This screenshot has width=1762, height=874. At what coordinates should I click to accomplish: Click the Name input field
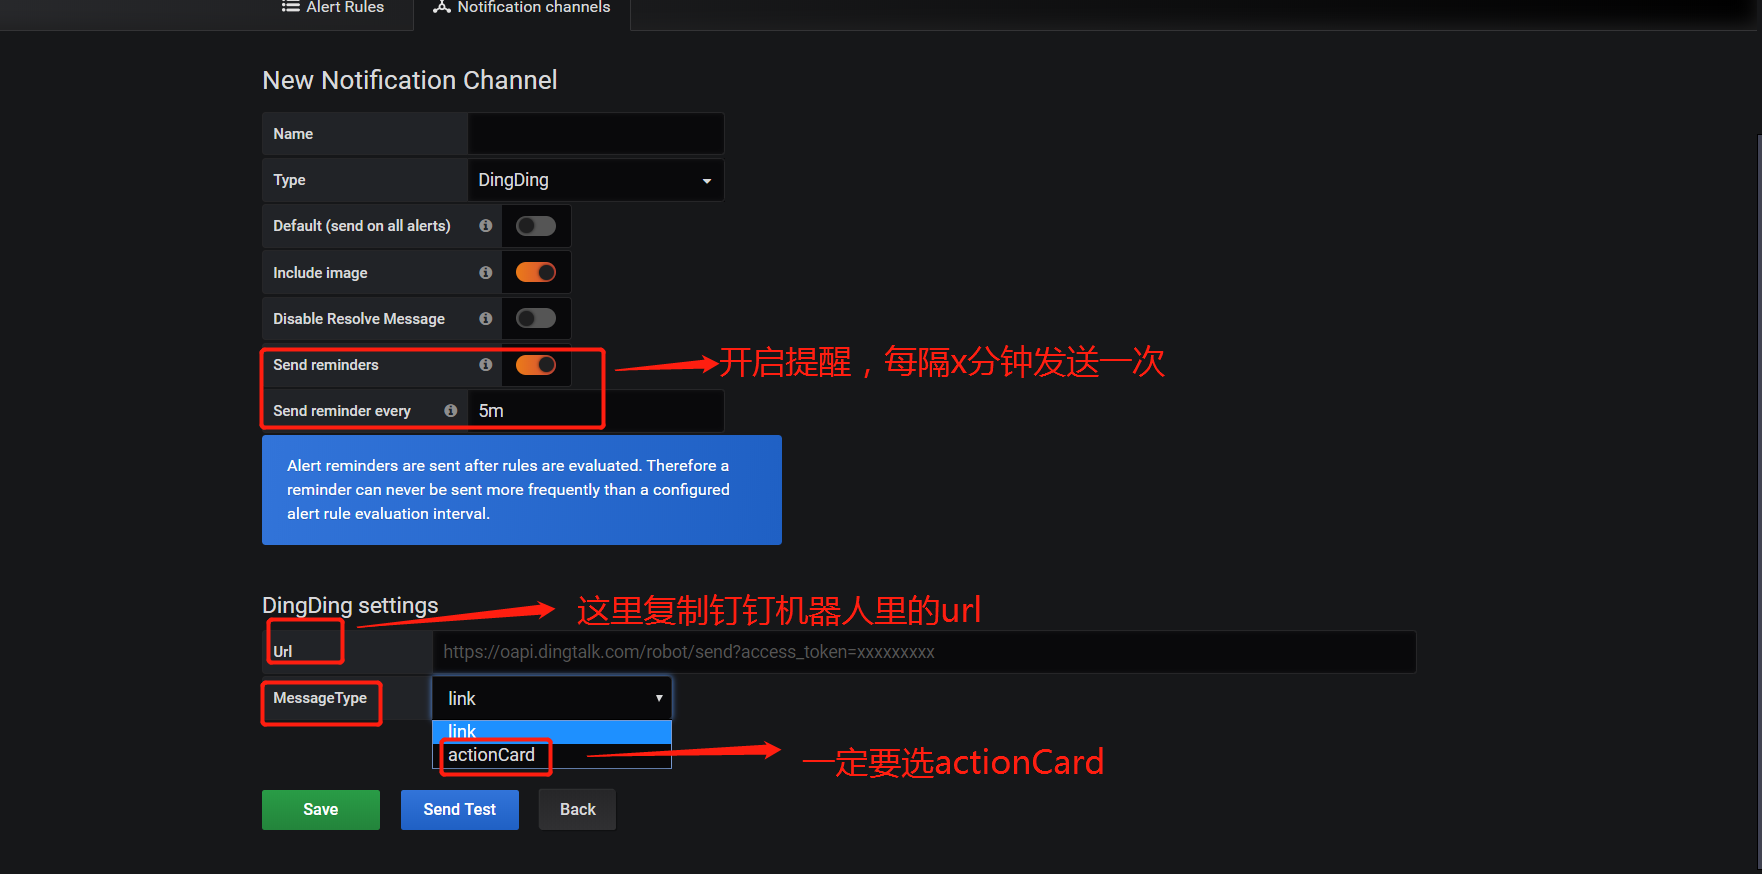596,134
